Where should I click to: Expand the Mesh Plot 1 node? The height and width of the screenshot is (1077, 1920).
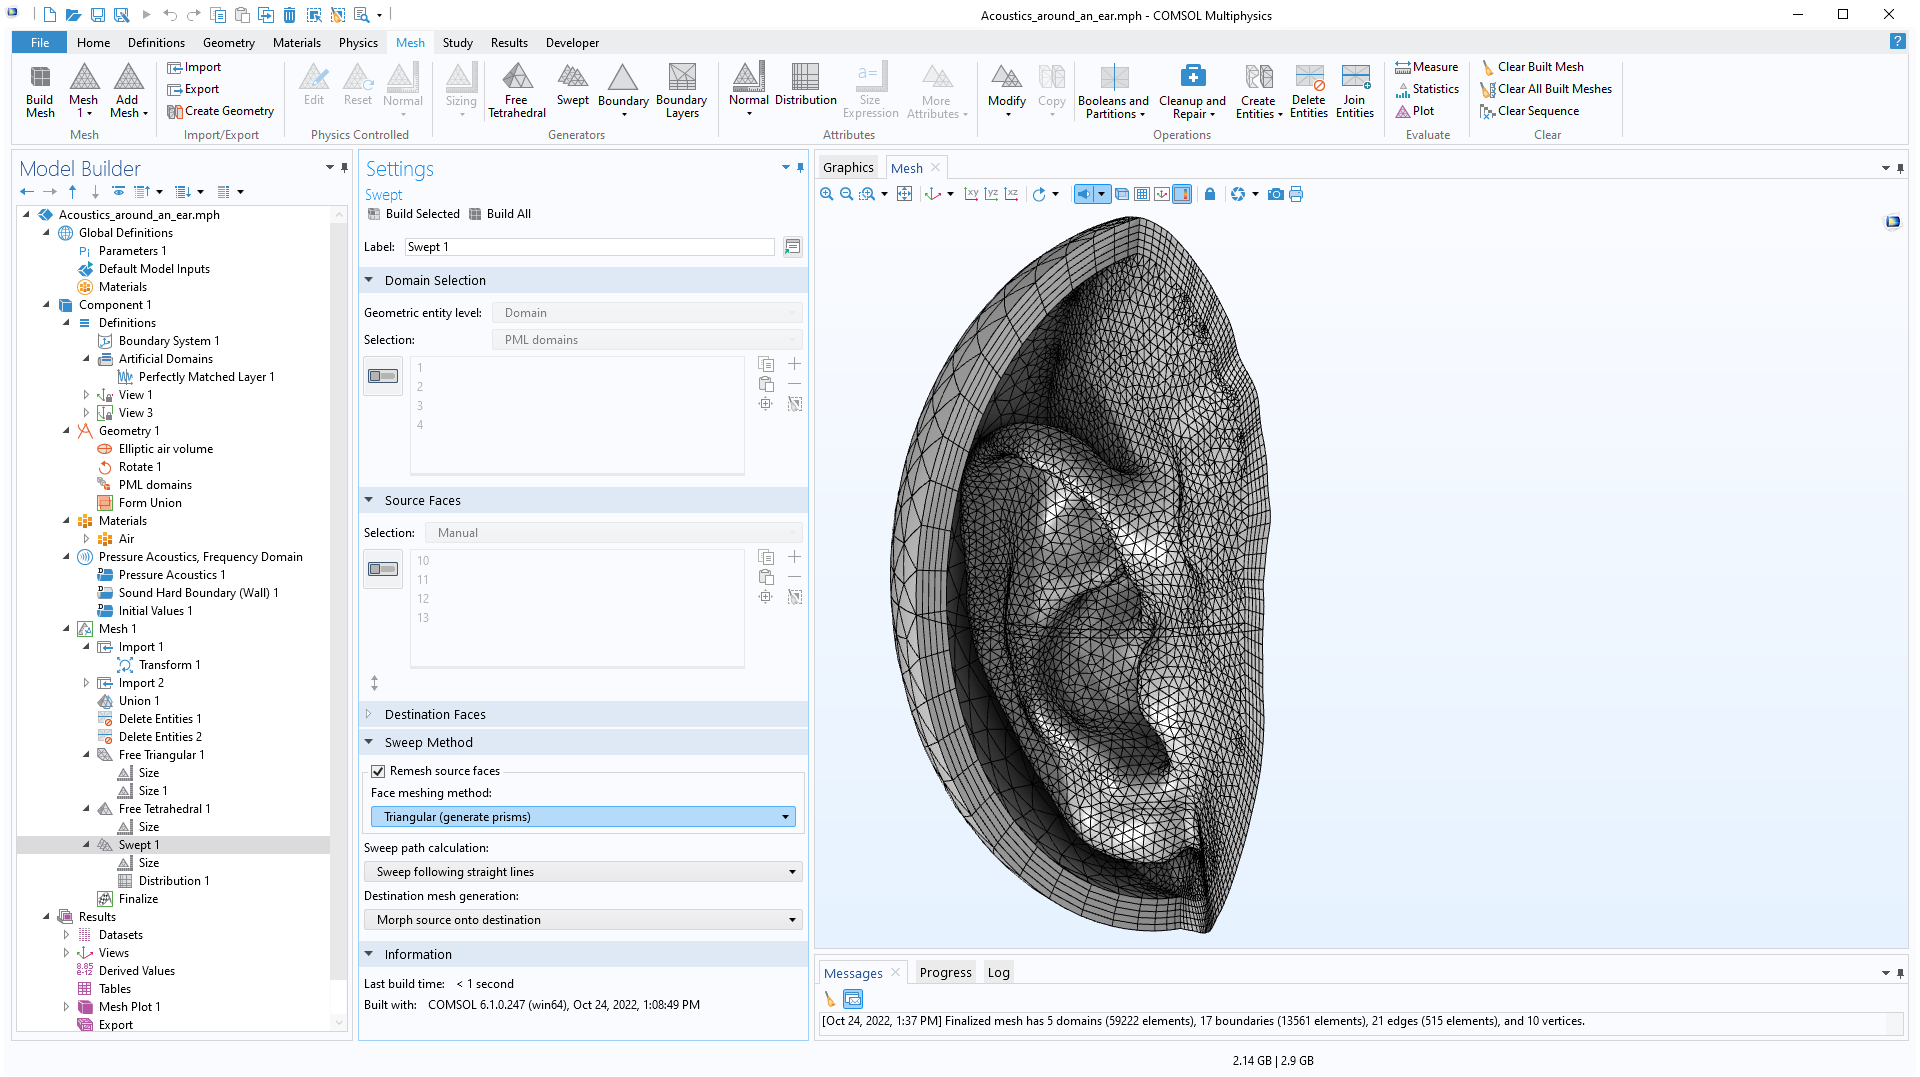point(66,1007)
